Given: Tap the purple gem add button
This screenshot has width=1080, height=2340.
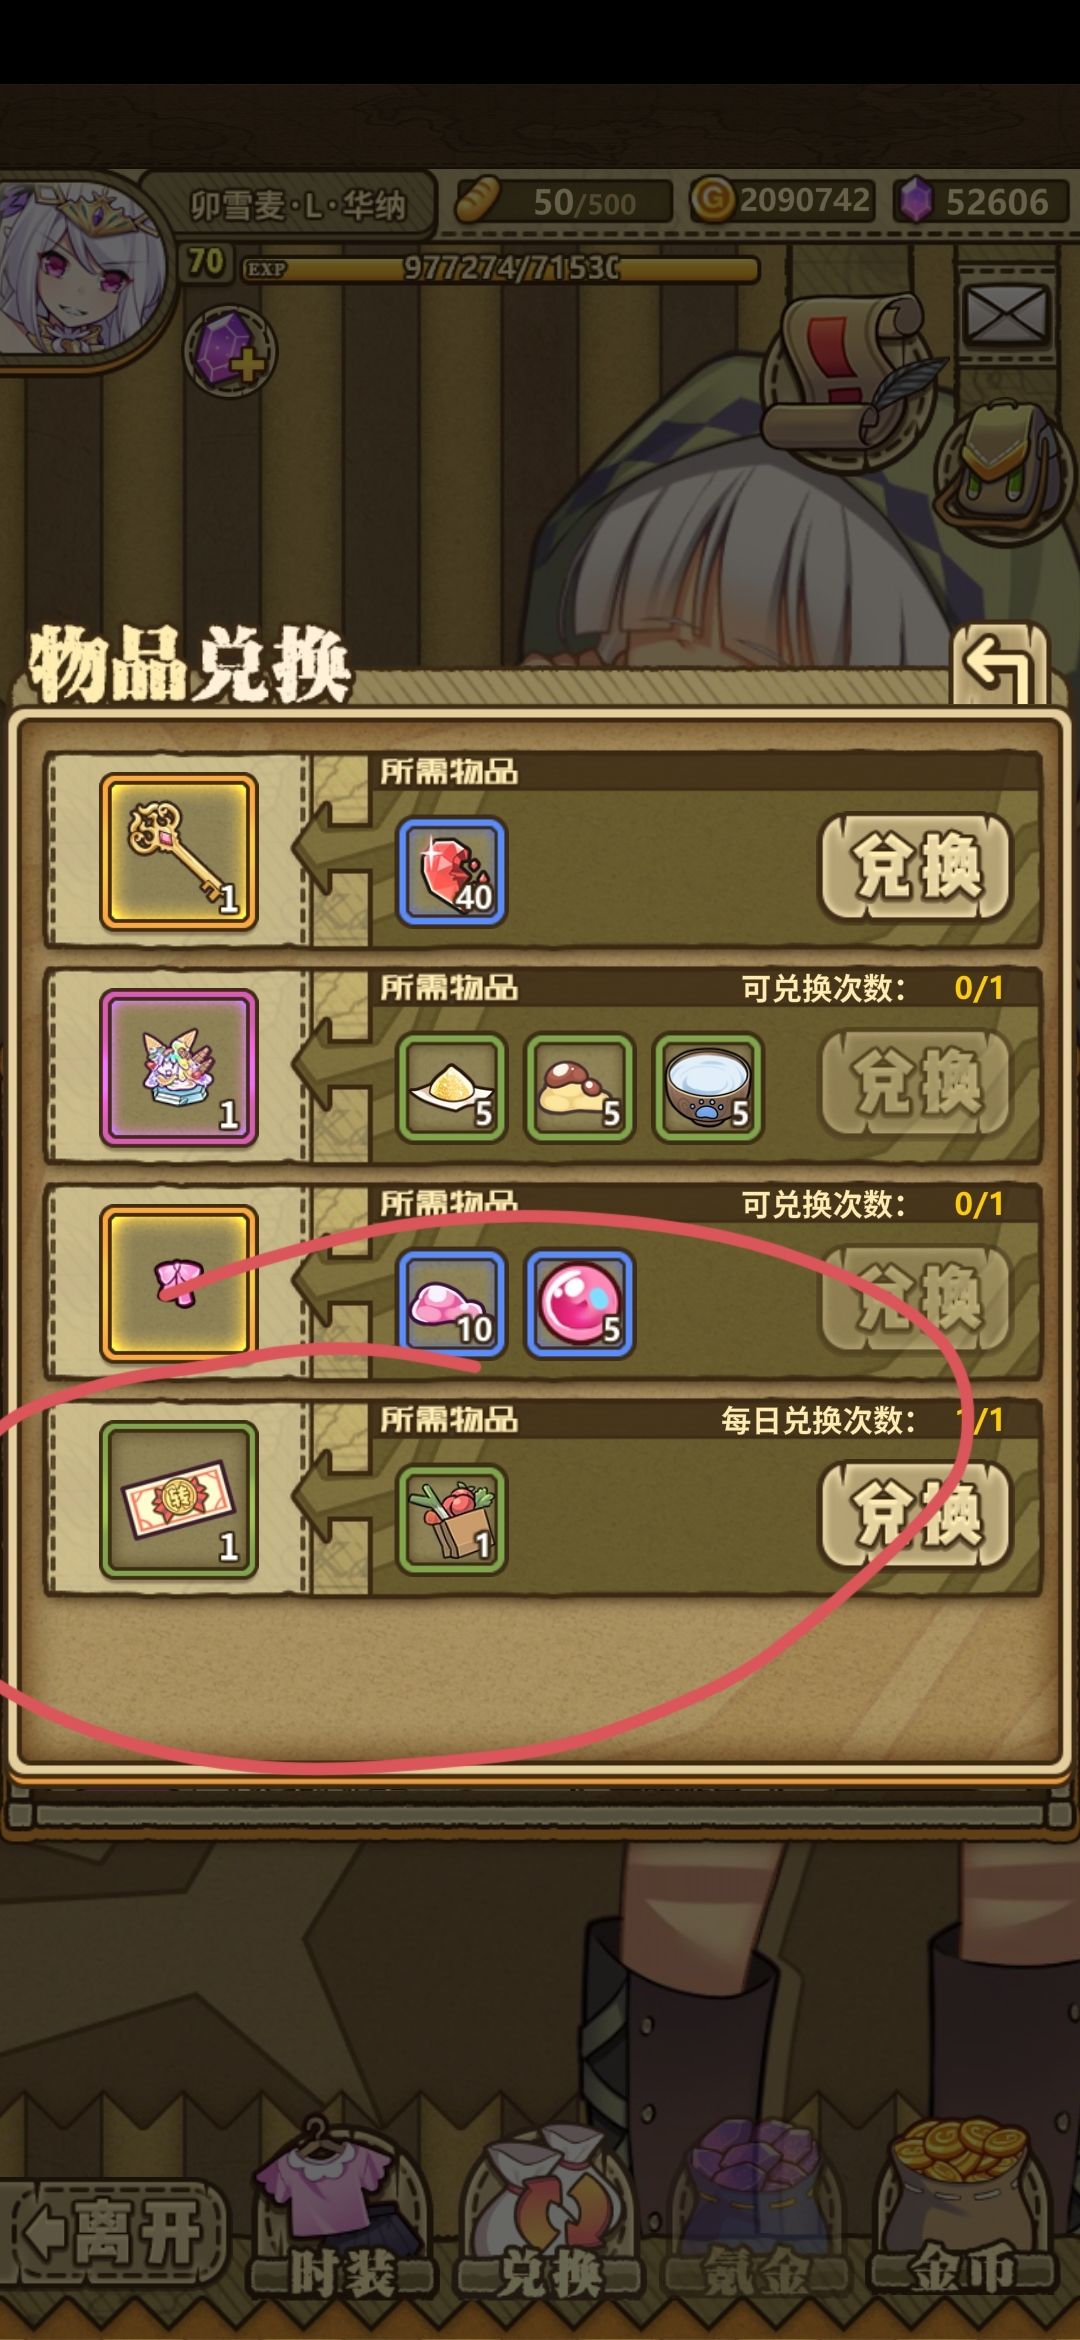Looking at the screenshot, I should (x=230, y=352).
